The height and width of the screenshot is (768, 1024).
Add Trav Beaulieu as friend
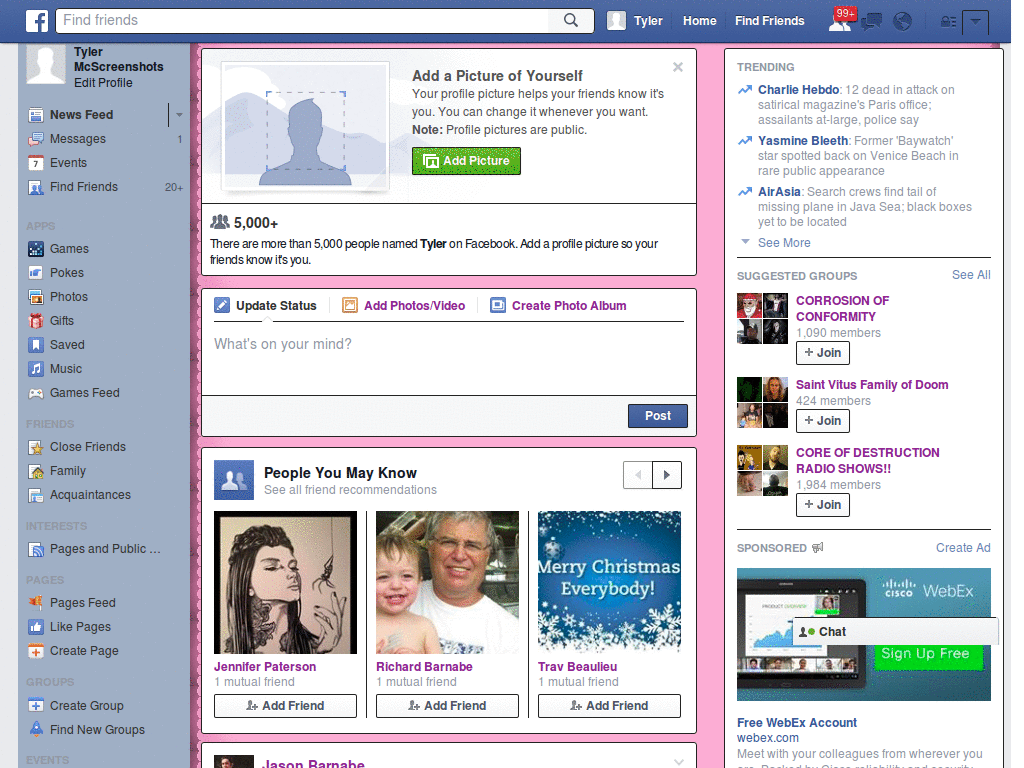(609, 706)
